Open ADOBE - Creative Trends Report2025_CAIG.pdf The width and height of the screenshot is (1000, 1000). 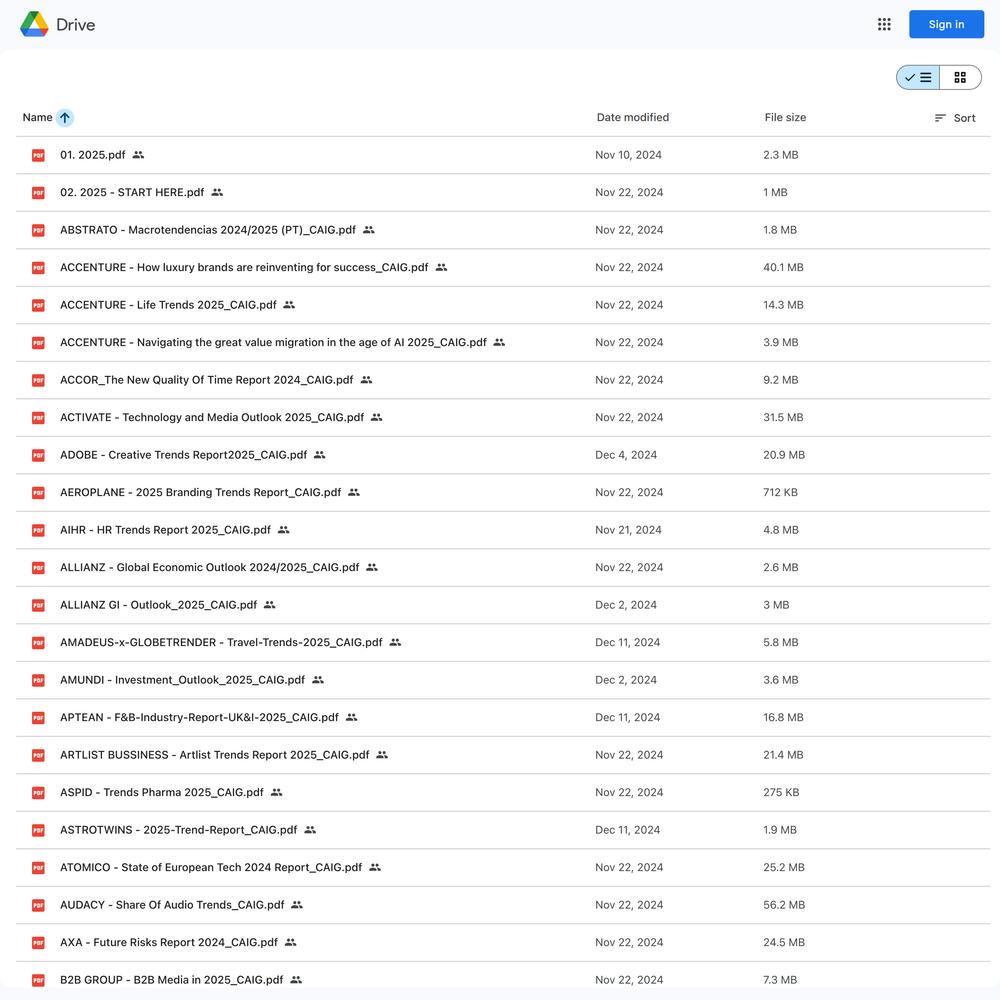tap(184, 455)
